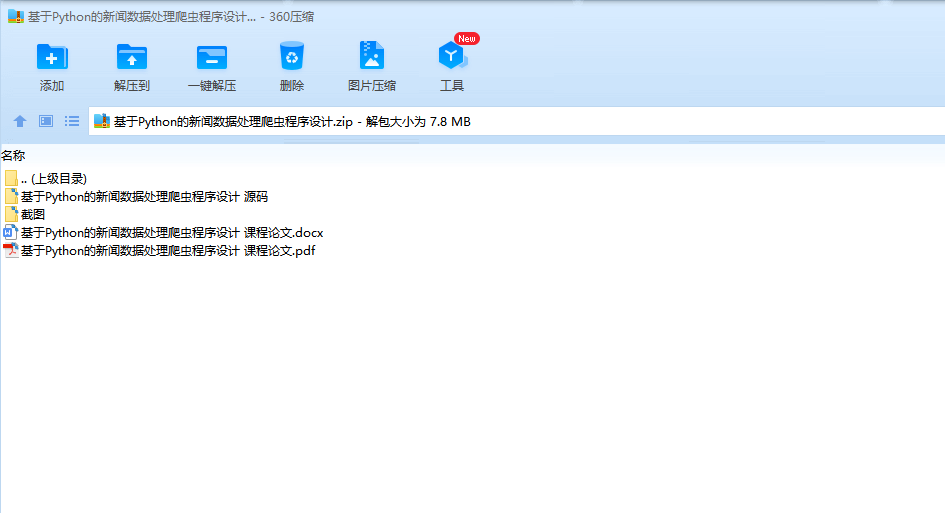Click the Word icon of 课程论文.docx

pyautogui.click(x=10, y=233)
